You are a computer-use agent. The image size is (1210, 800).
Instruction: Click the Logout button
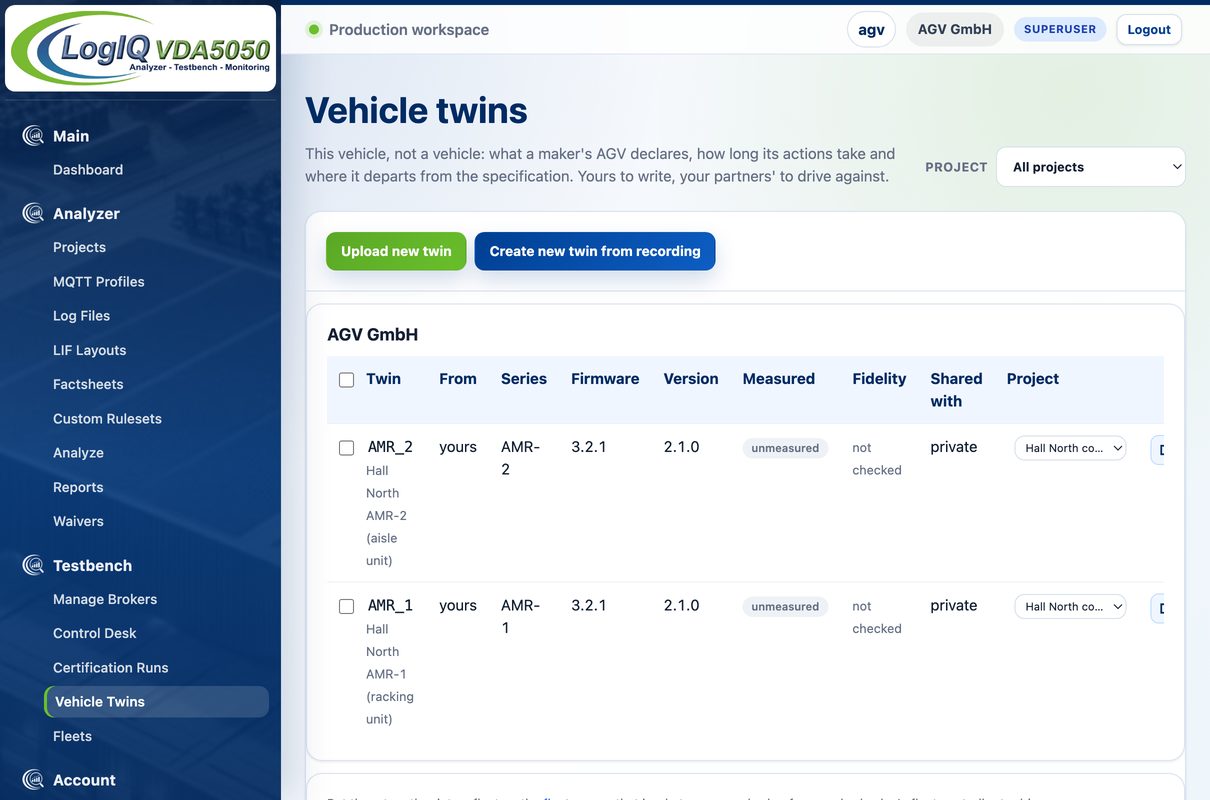(1149, 29)
